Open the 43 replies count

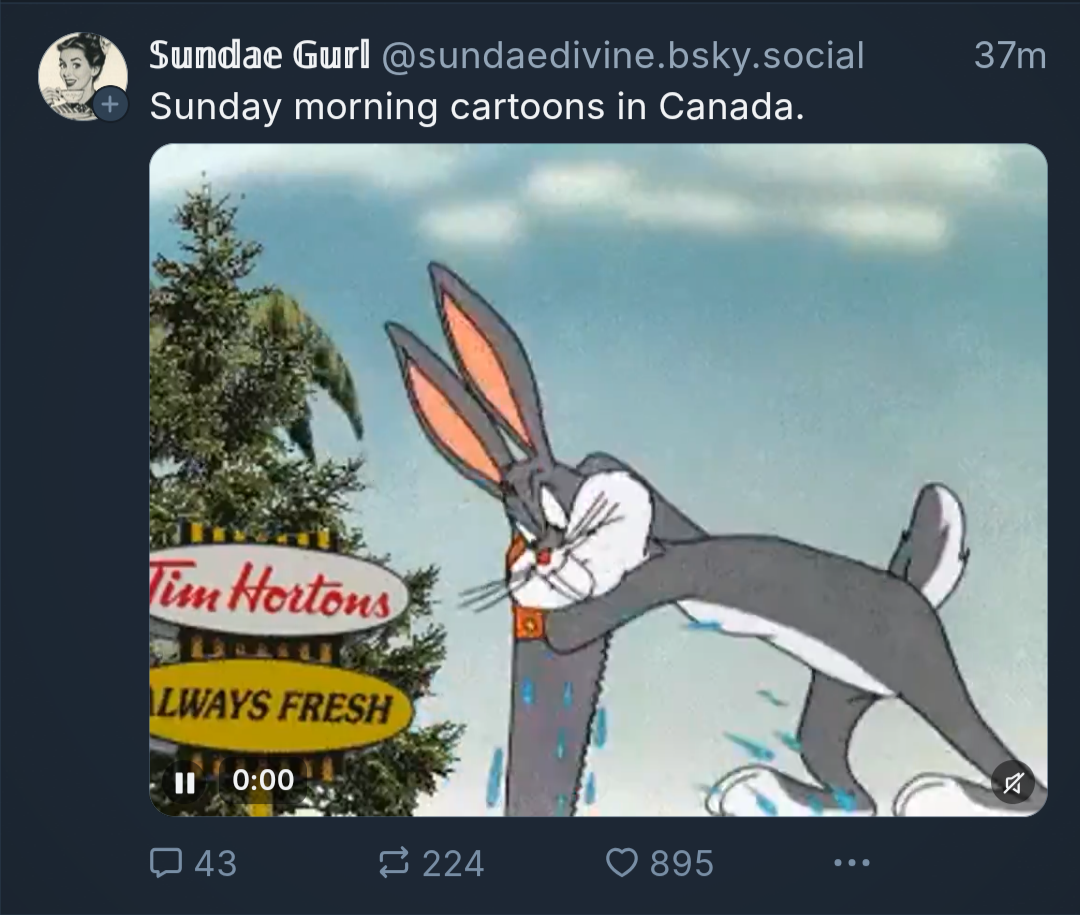pos(216,863)
